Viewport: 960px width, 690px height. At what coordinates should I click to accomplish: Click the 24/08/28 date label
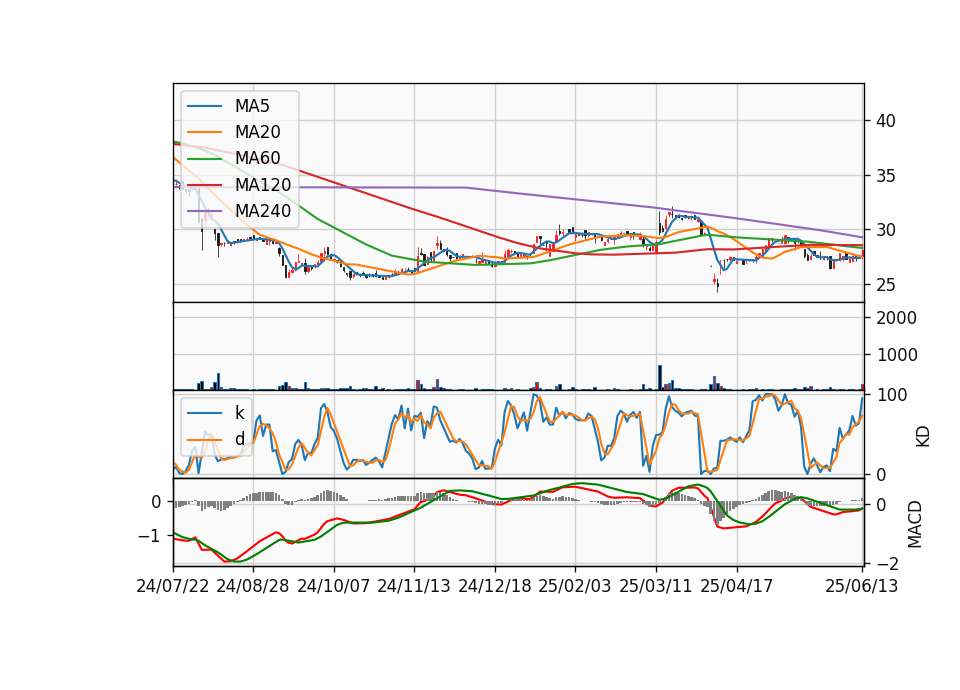(253, 586)
